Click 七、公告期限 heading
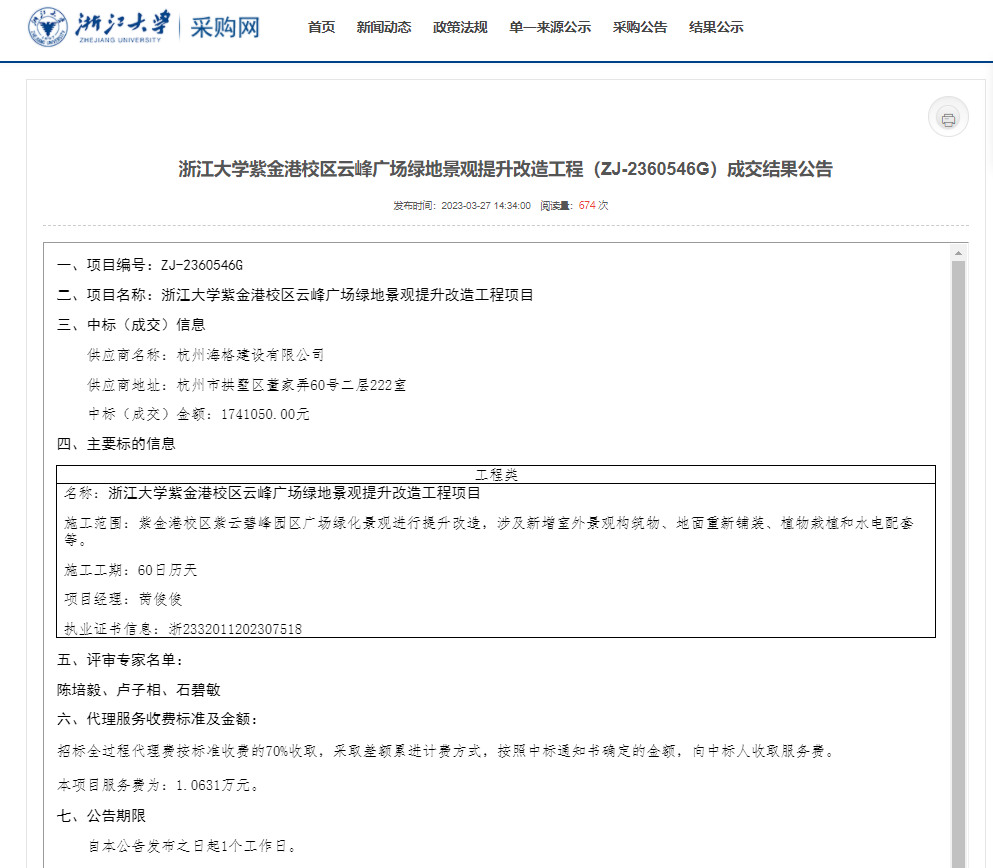 [101, 815]
